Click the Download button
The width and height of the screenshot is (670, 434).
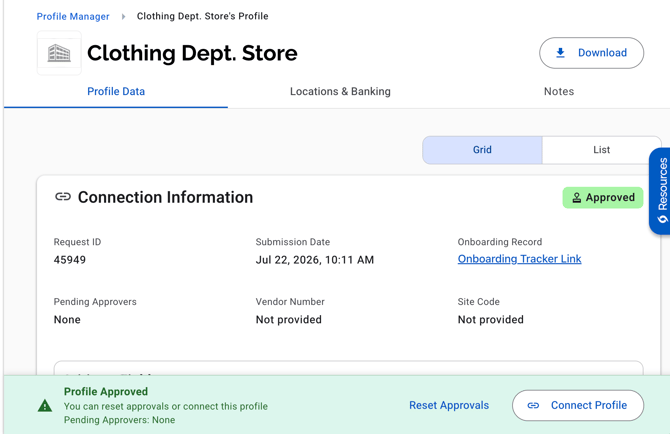point(591,53)
